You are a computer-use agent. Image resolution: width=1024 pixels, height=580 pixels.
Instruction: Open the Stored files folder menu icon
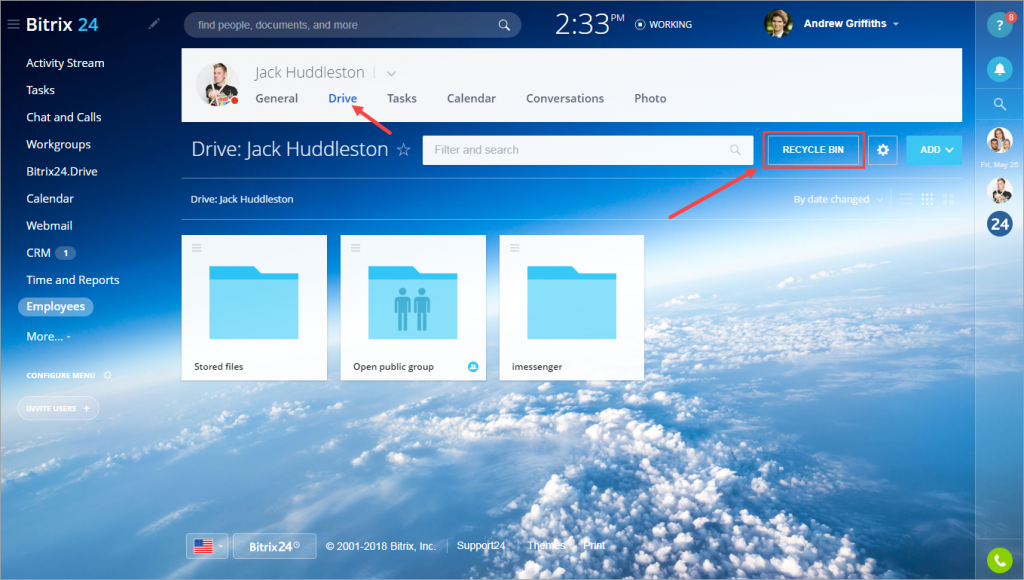197,248
